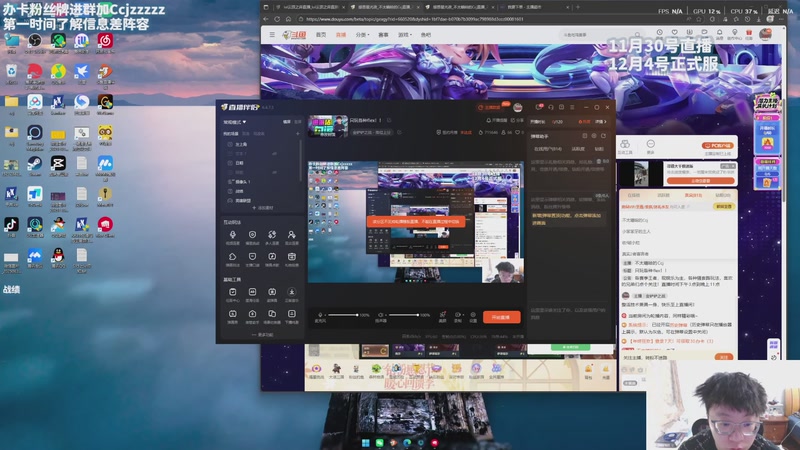Switch to activity tab in danmaku panel
The image size is (800, 450).
[578, 149]
